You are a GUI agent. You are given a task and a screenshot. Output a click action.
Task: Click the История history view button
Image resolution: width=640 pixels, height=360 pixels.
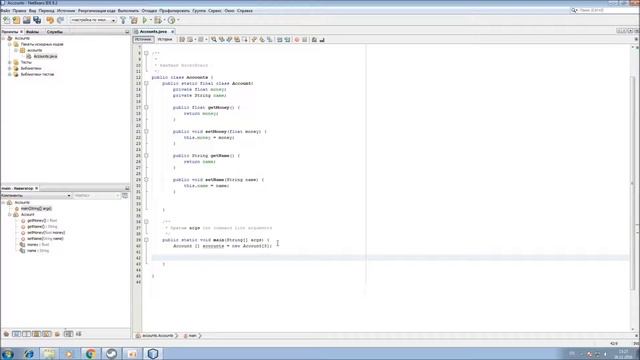(165, 40)
